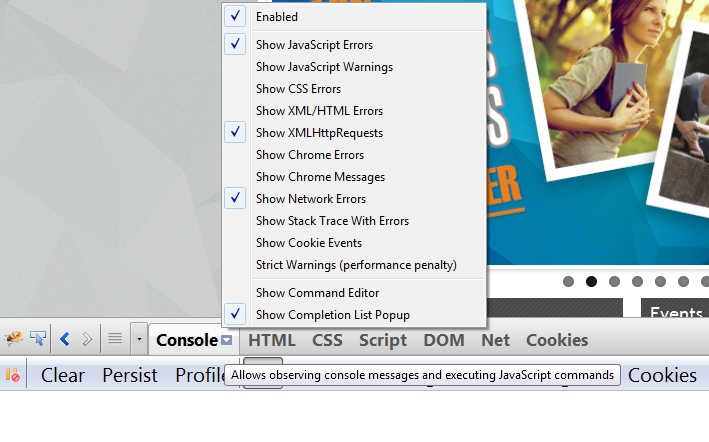
Task: Activate the element inspector icon
Action: [38, 339]
